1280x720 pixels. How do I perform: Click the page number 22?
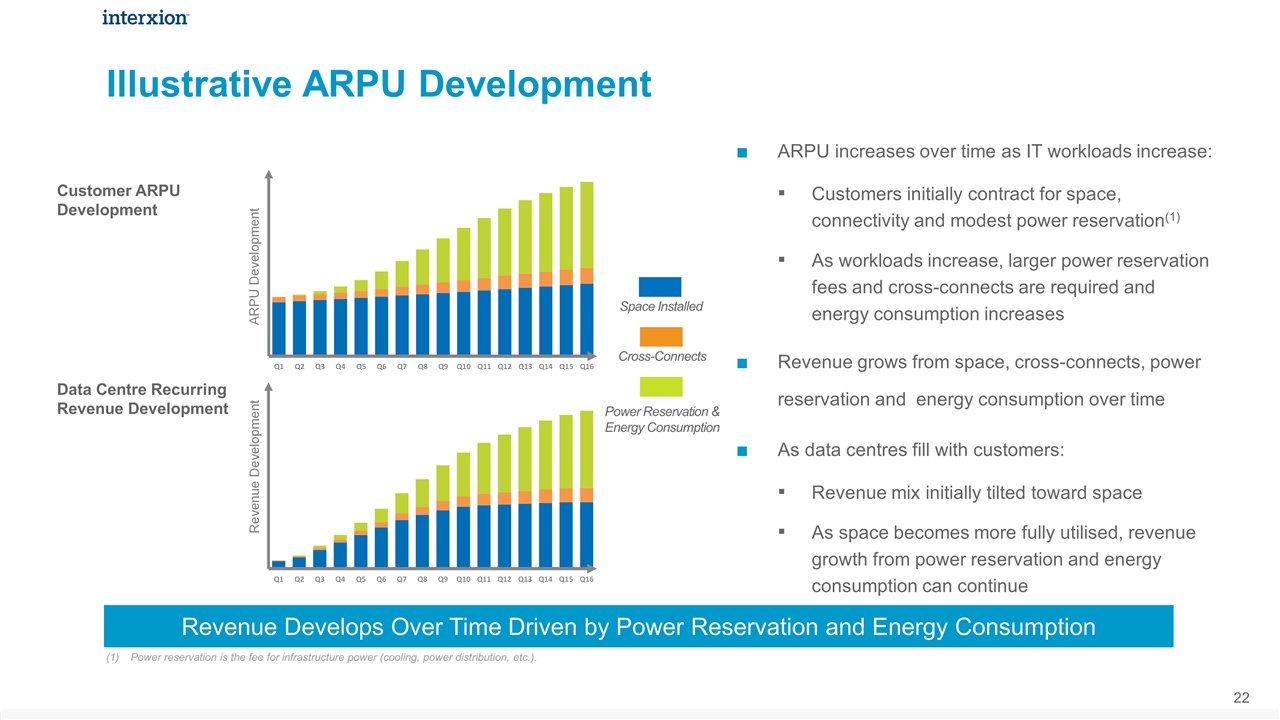pyautogui.click(x=1241, y=696)
